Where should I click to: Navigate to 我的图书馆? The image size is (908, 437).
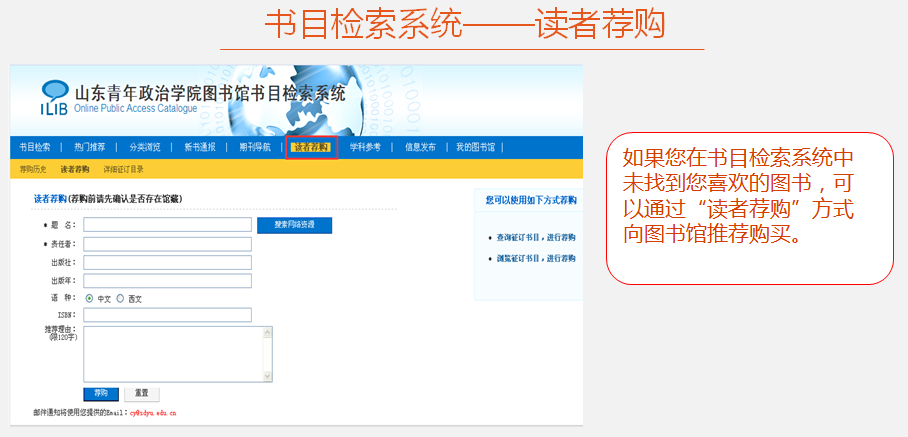tap(476, 147)
